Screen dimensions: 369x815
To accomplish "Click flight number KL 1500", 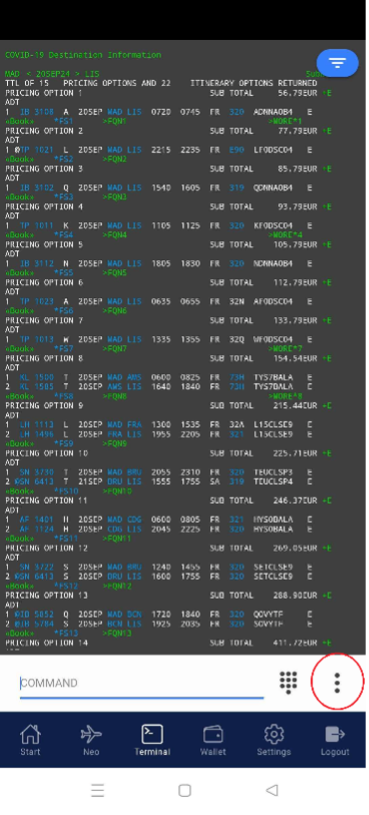I will coord(36,377).
